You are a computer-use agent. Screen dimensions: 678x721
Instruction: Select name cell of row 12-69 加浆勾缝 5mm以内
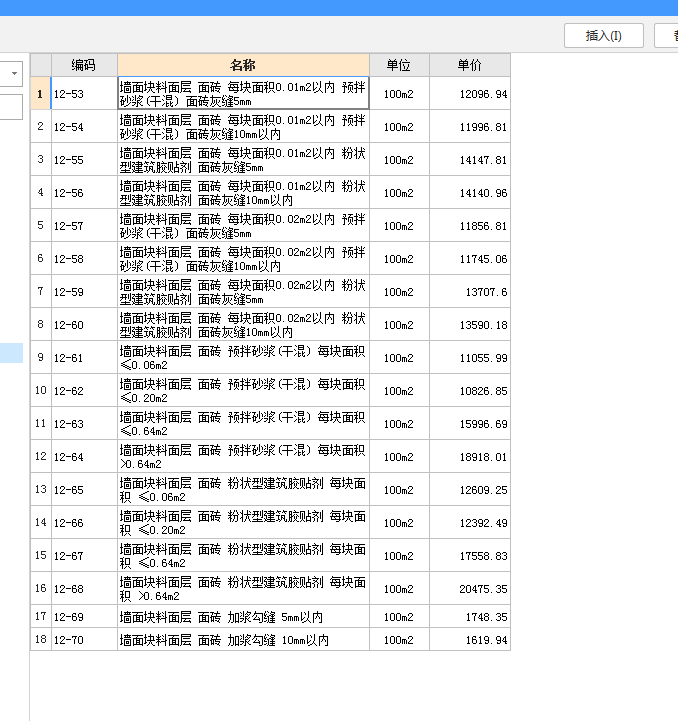(x=243, y=617)
